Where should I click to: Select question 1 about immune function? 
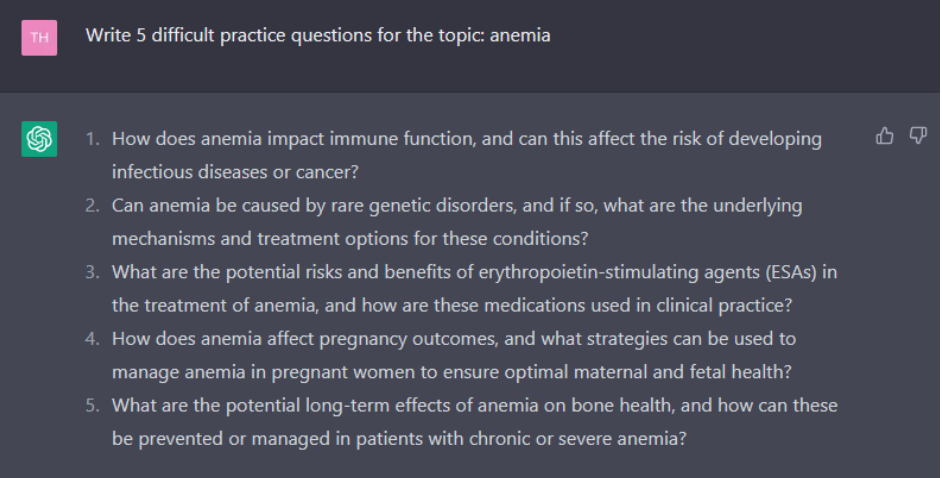467,156
